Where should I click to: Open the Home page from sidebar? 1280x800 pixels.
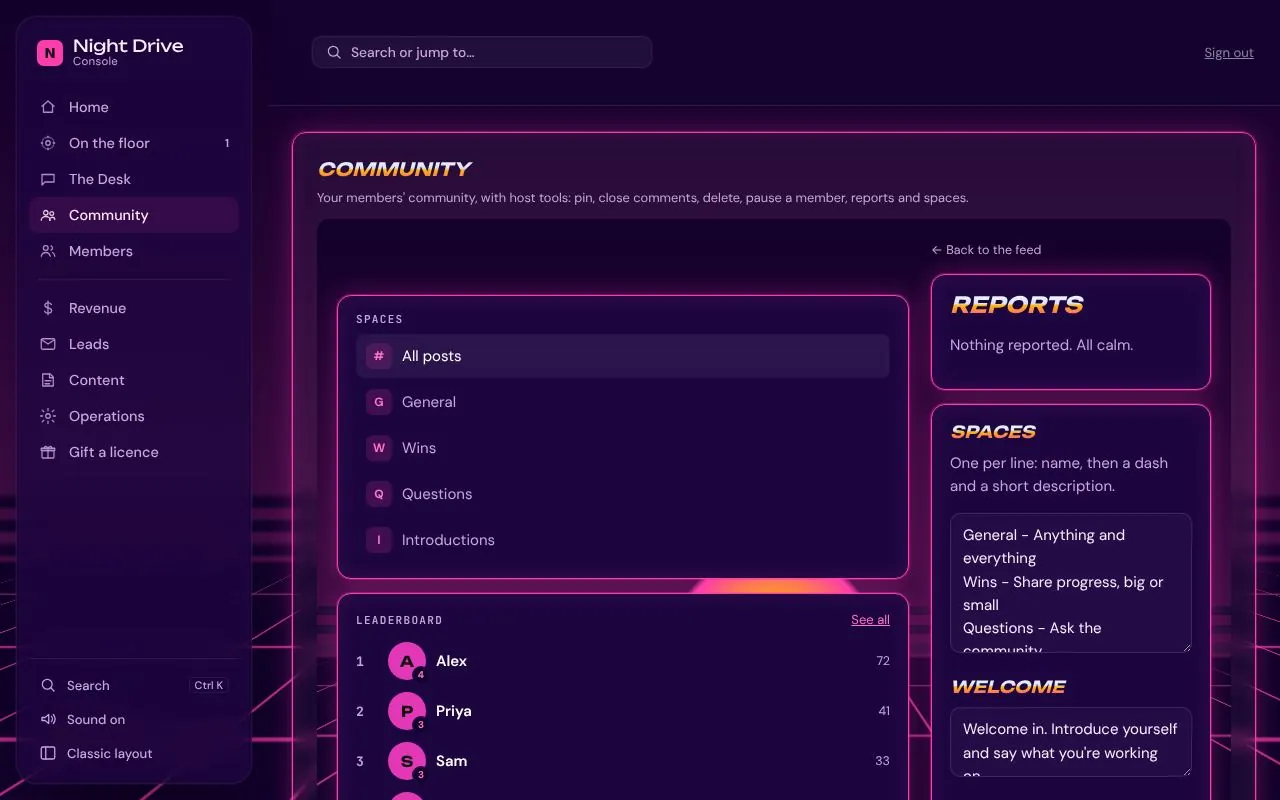(x=134, y=107)
